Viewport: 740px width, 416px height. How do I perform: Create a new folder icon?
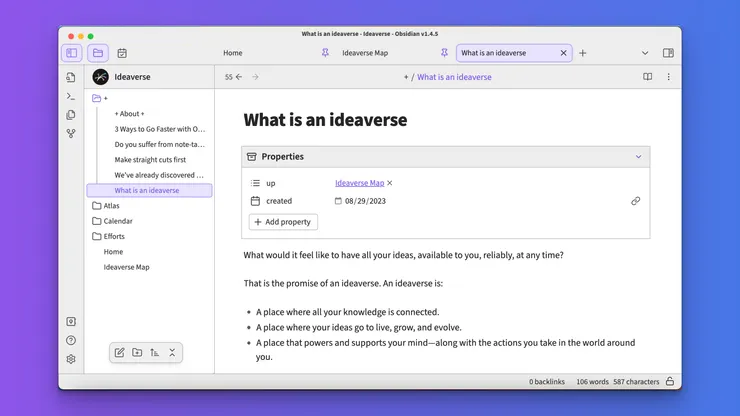pyautogui.click(x=137, y=353)
